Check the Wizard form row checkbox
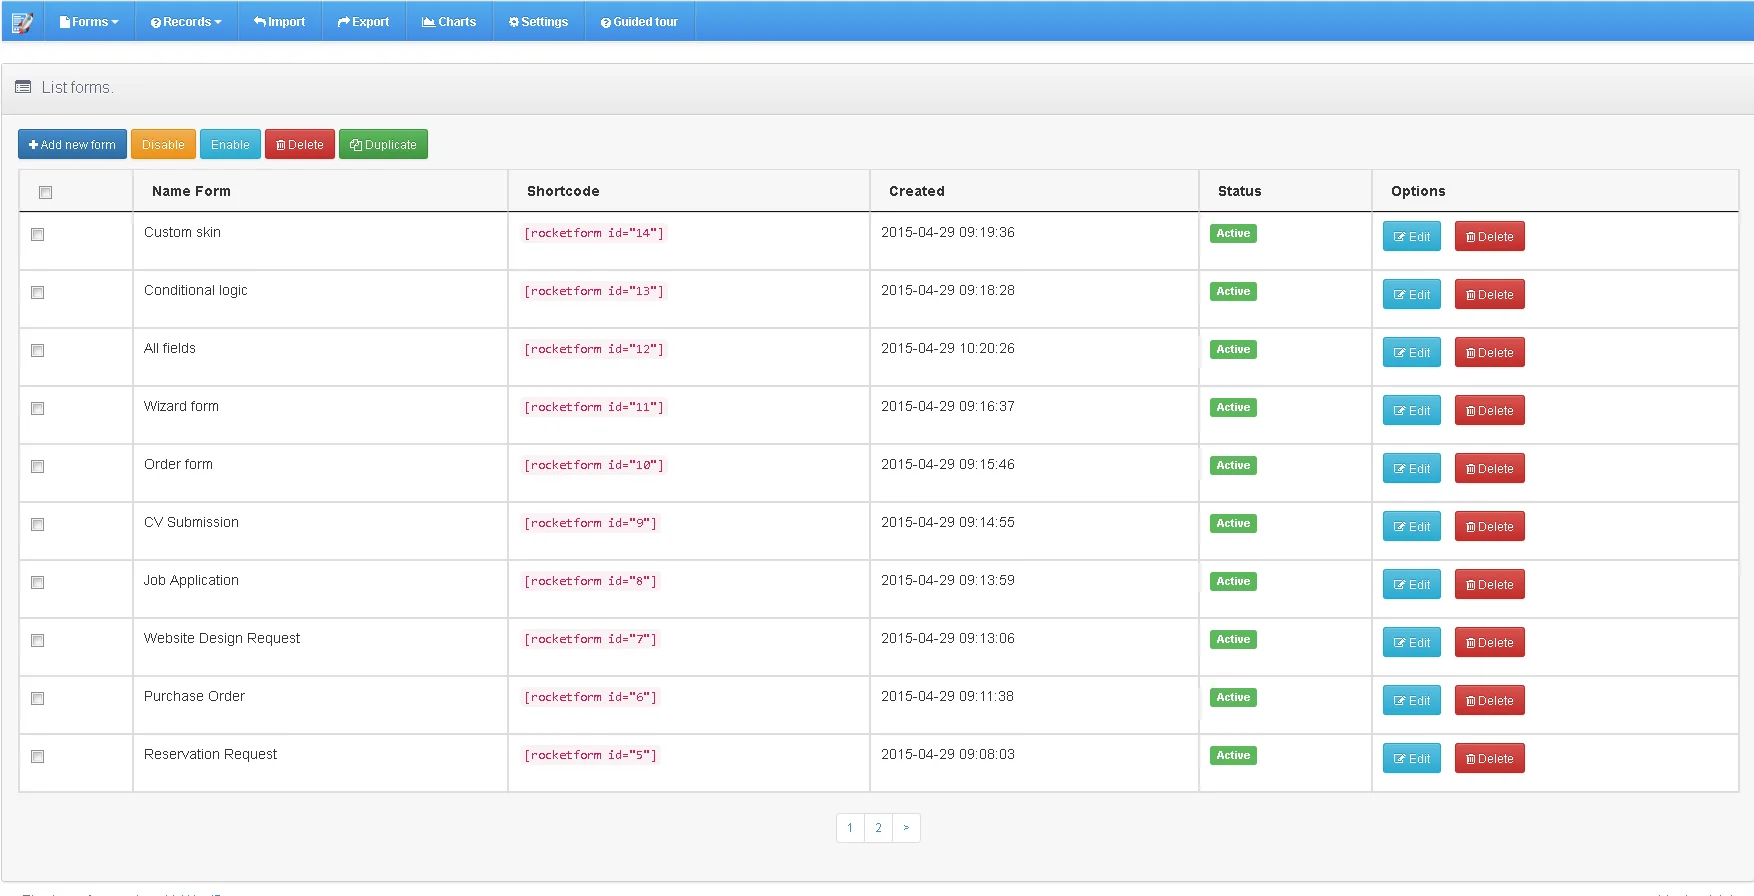This screenshot has width=1754, height=896. point(38,408)
